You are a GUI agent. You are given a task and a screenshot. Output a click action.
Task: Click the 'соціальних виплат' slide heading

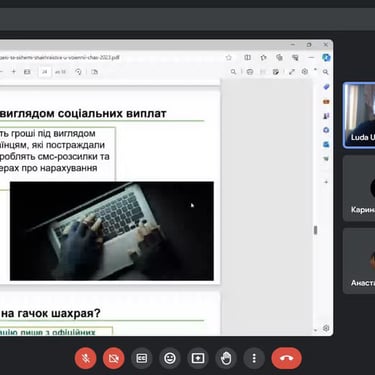click(112, 113)
